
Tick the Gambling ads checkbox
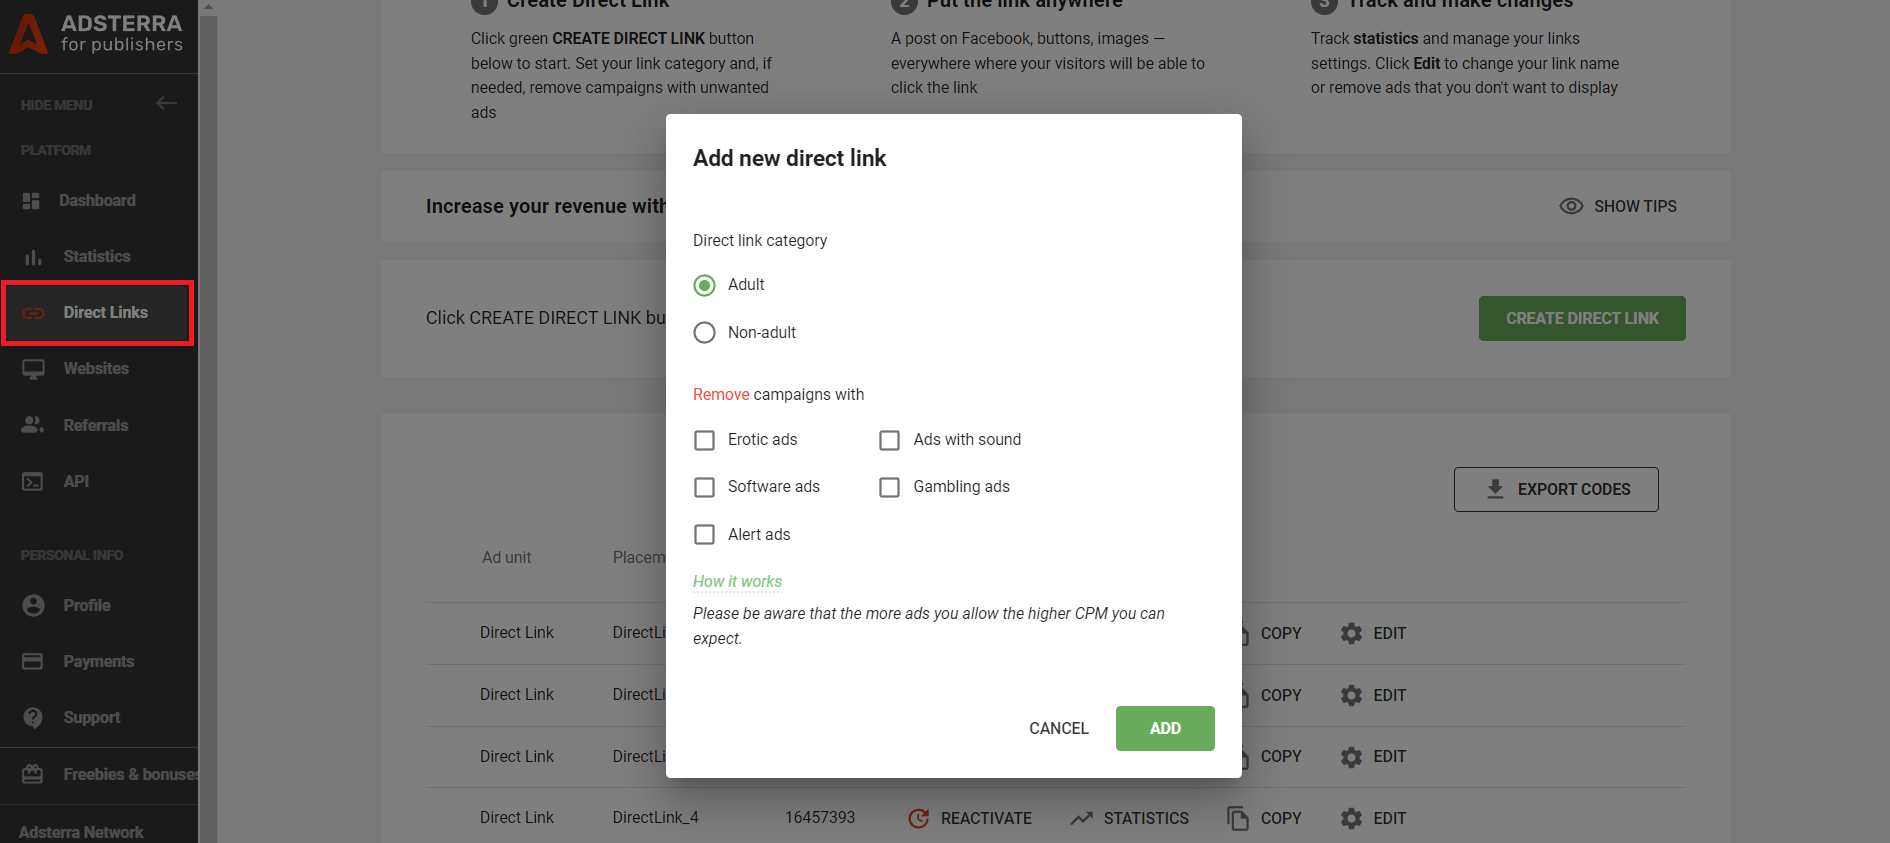[x=889, y=488]
